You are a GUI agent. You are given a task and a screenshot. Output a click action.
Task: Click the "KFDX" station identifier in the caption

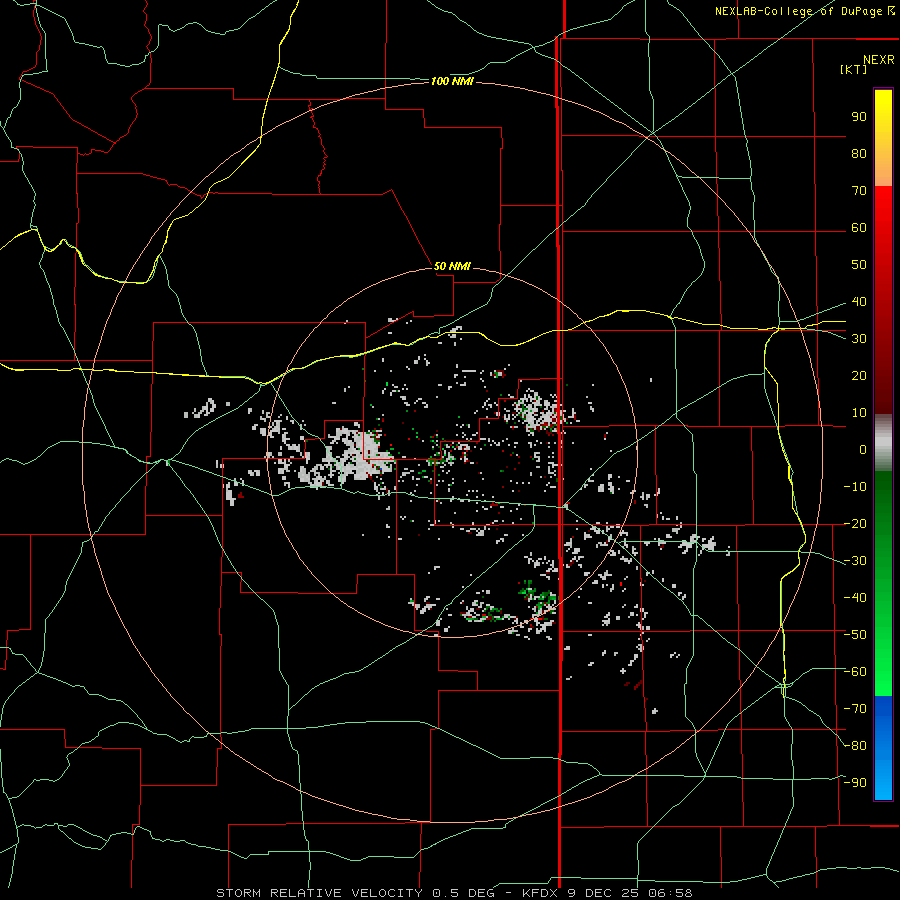tap(542, 893)
